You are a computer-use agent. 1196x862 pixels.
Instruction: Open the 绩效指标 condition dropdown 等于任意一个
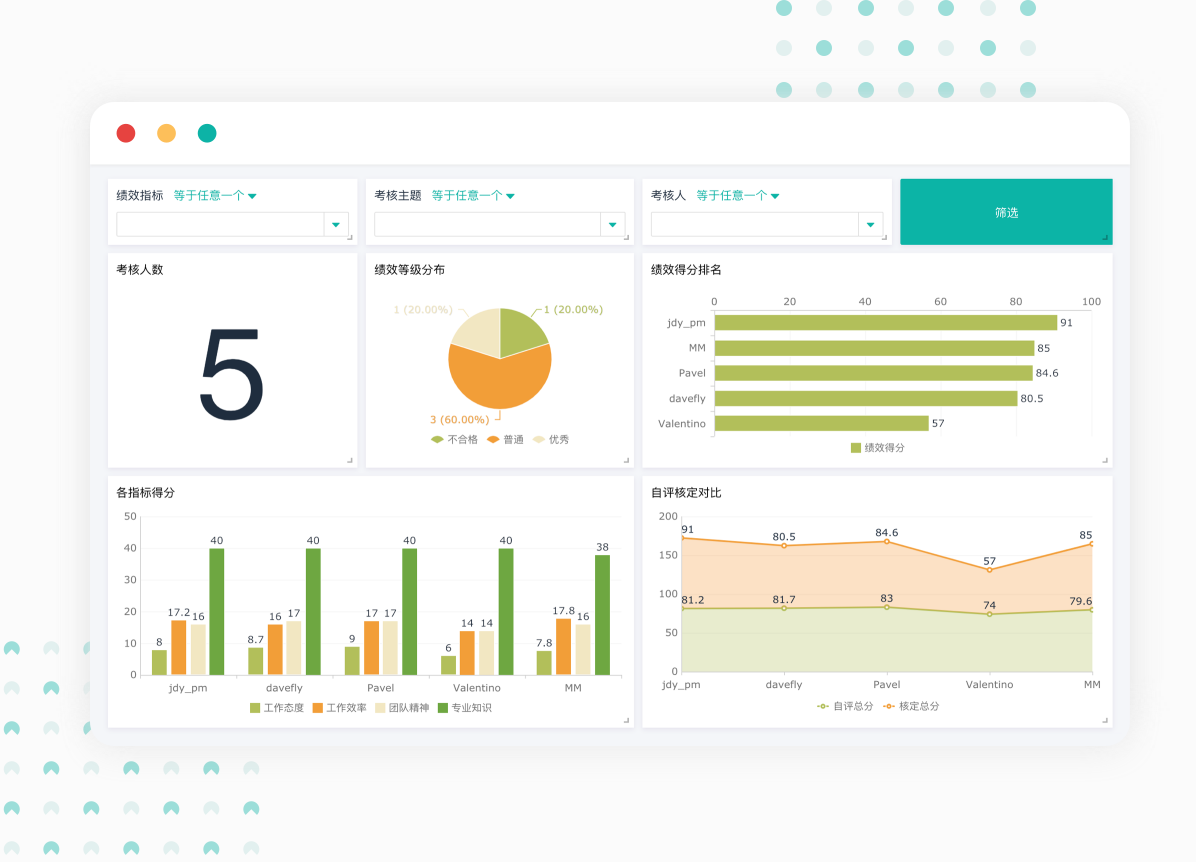tap(215, 196)
